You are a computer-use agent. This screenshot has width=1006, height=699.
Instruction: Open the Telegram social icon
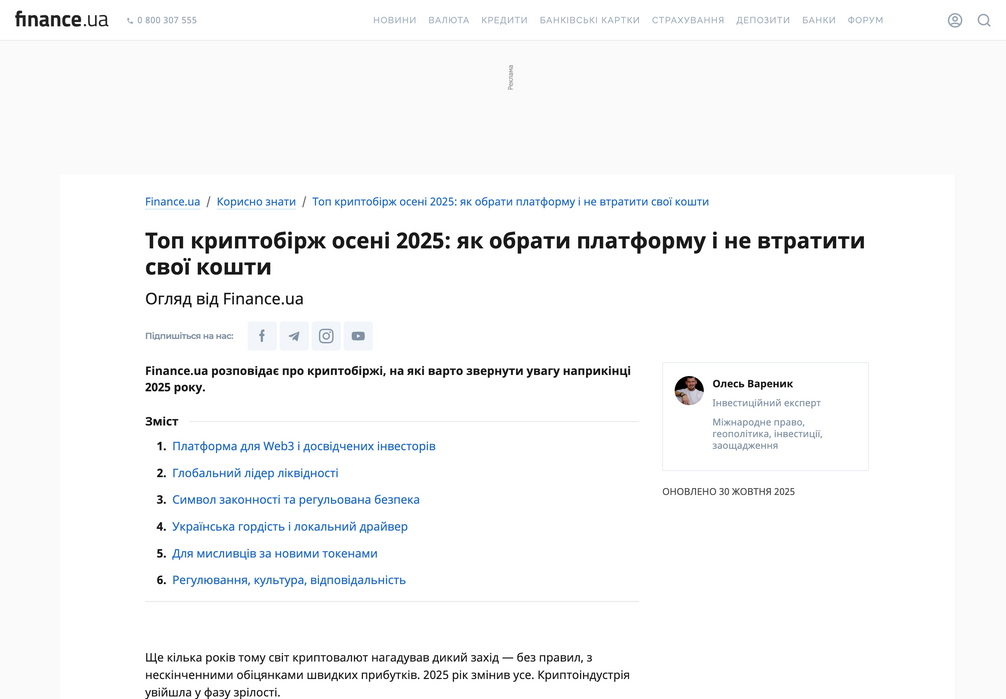(x=294, y=336)
